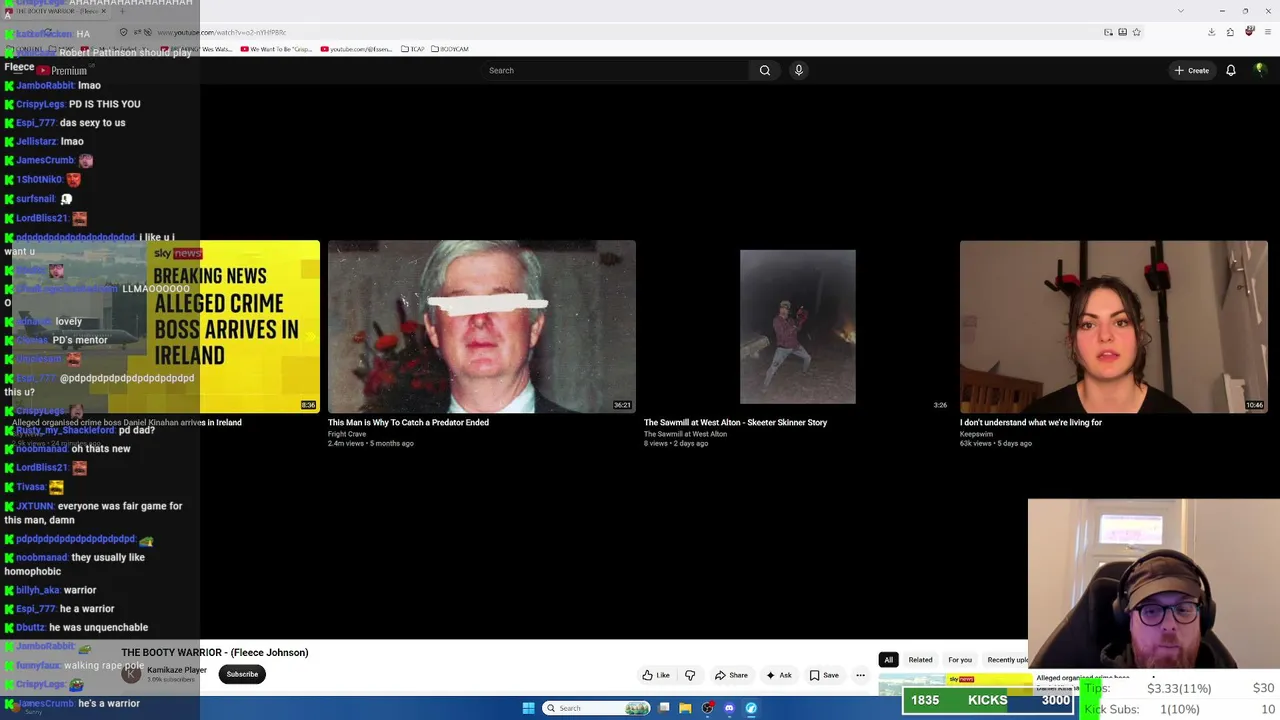
Task: Click the 1835 KICKS 3000 goal bar
Action: [x=990, y=700]
